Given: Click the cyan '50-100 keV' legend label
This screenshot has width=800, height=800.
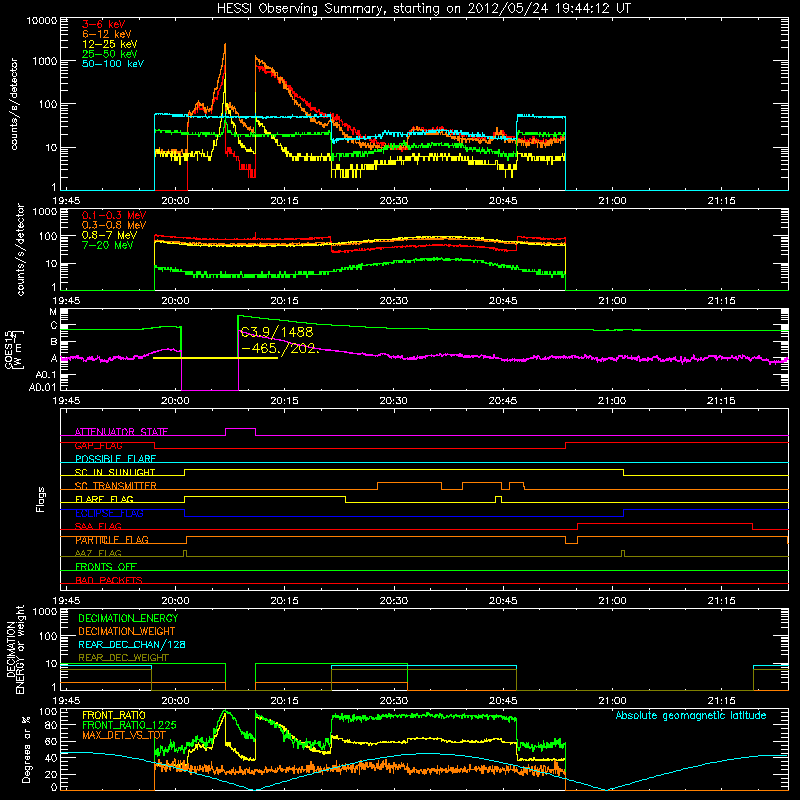Looking at the screenshot, I should 113,64.
